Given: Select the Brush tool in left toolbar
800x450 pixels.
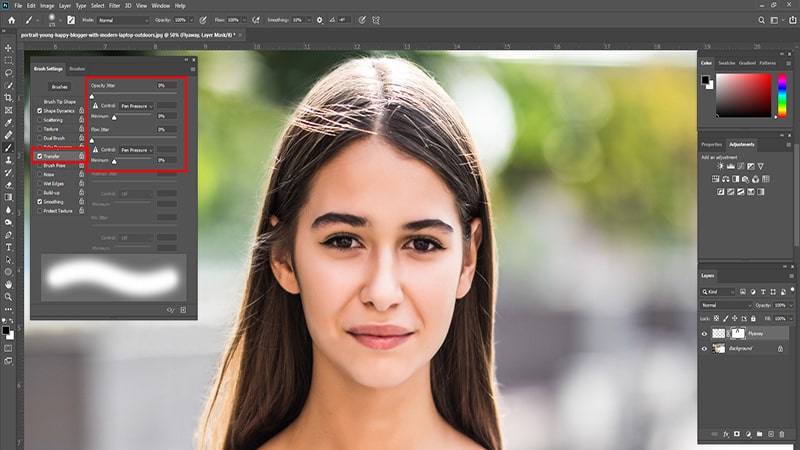Looking at the screenshot, I should 8,147.
